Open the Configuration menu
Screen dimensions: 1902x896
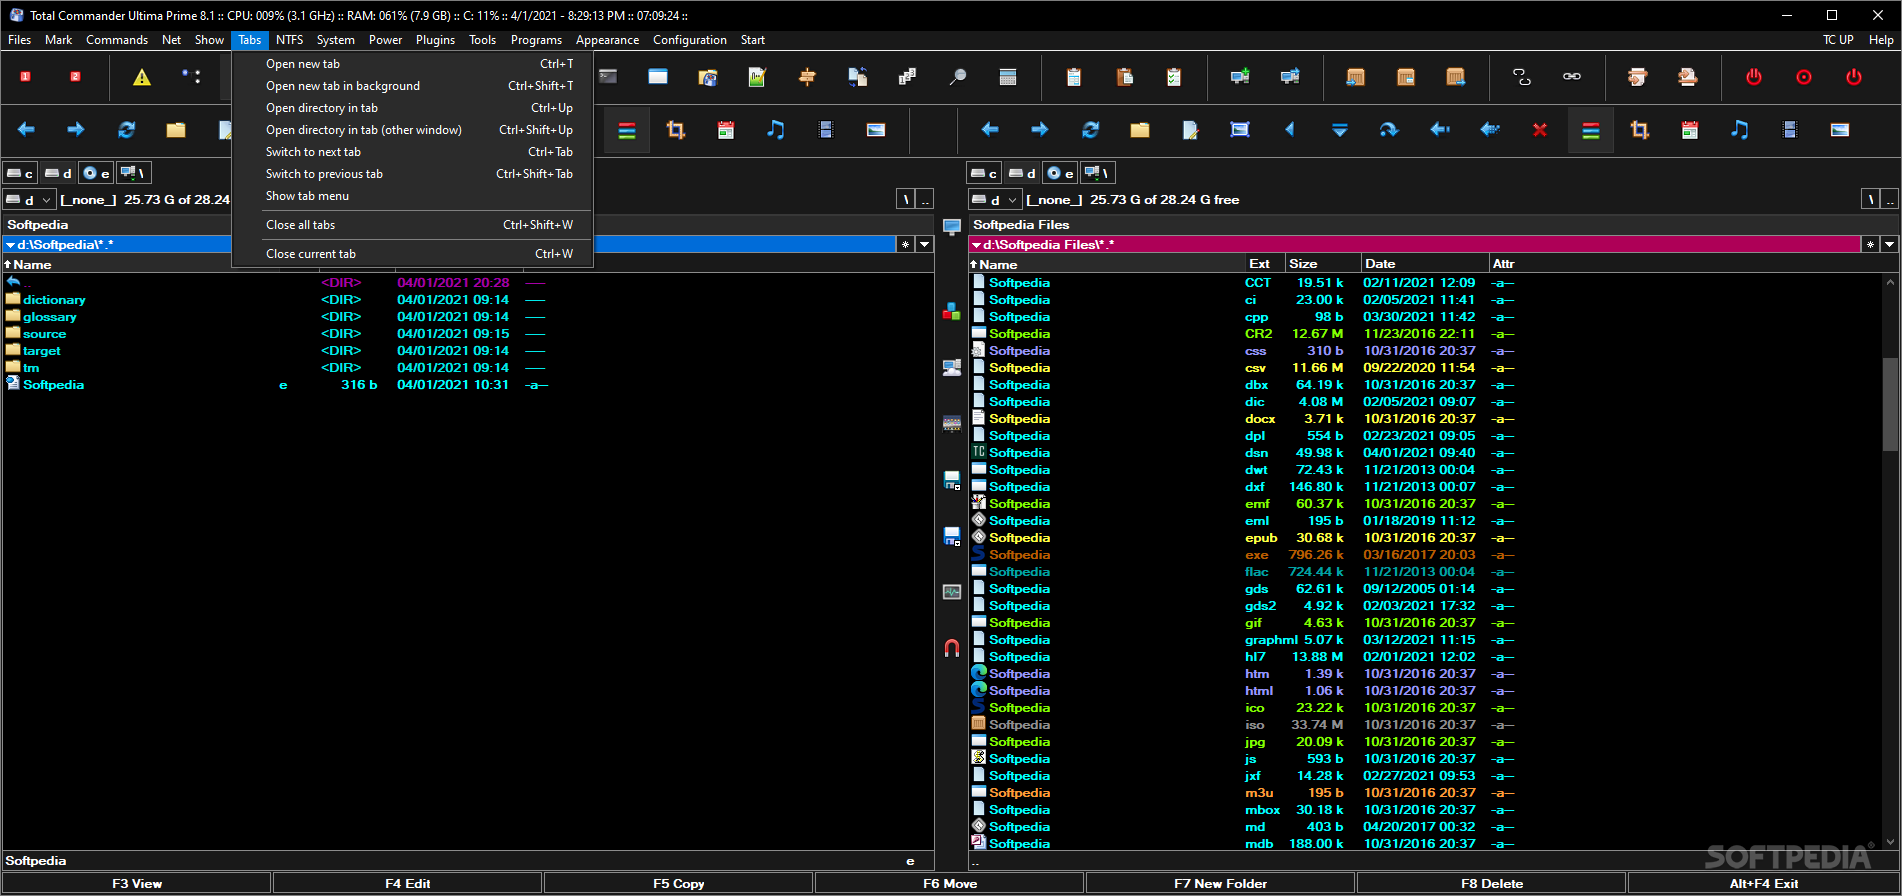689,40
